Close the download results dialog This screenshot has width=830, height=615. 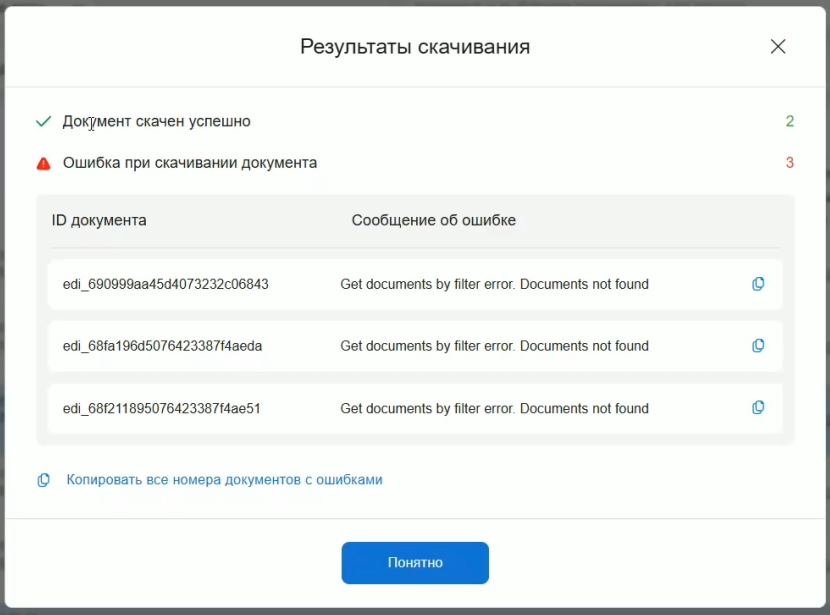click(778, 46)
